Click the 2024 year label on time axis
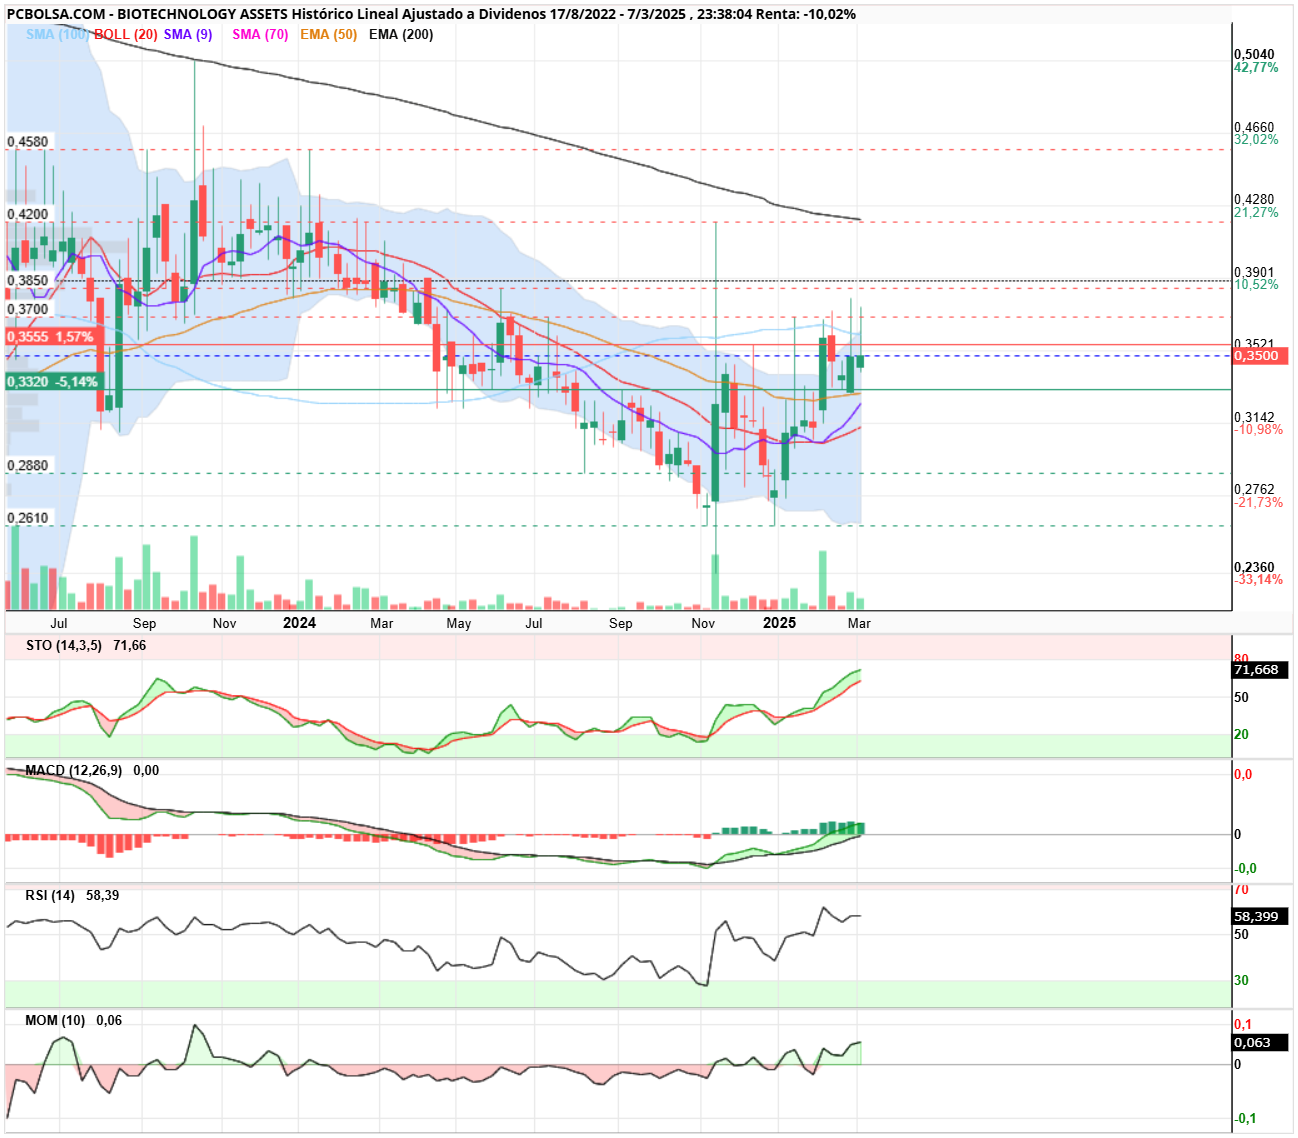Viewport: 1298px width, 1138px height. (299, 623)
